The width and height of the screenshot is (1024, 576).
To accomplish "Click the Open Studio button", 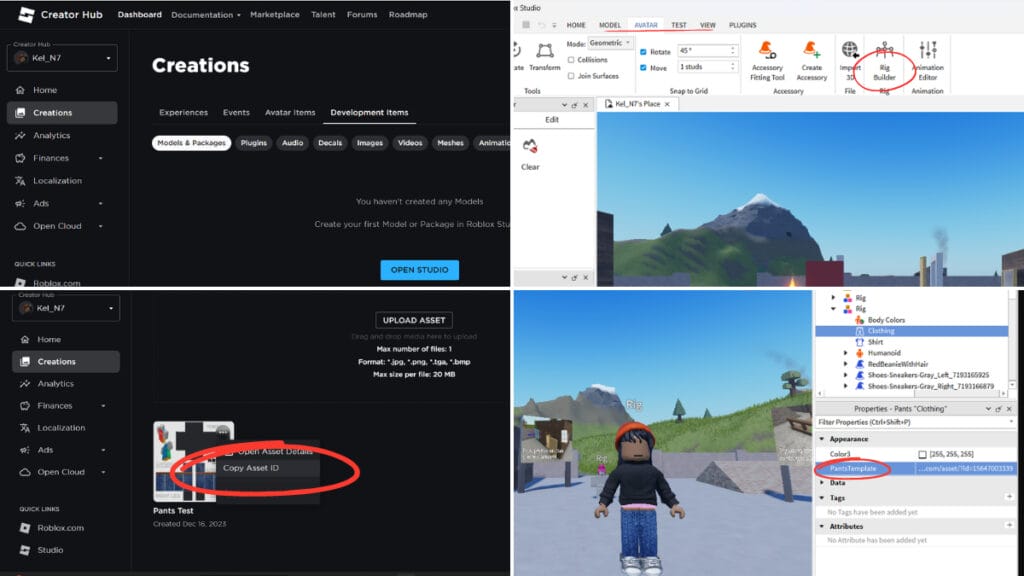I will pos(418,269).
